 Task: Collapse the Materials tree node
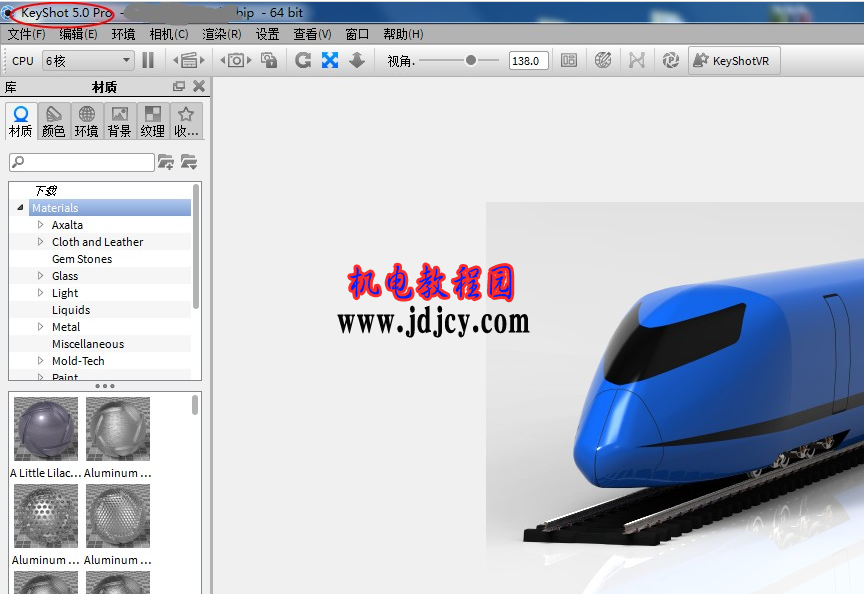click(20, 208)
